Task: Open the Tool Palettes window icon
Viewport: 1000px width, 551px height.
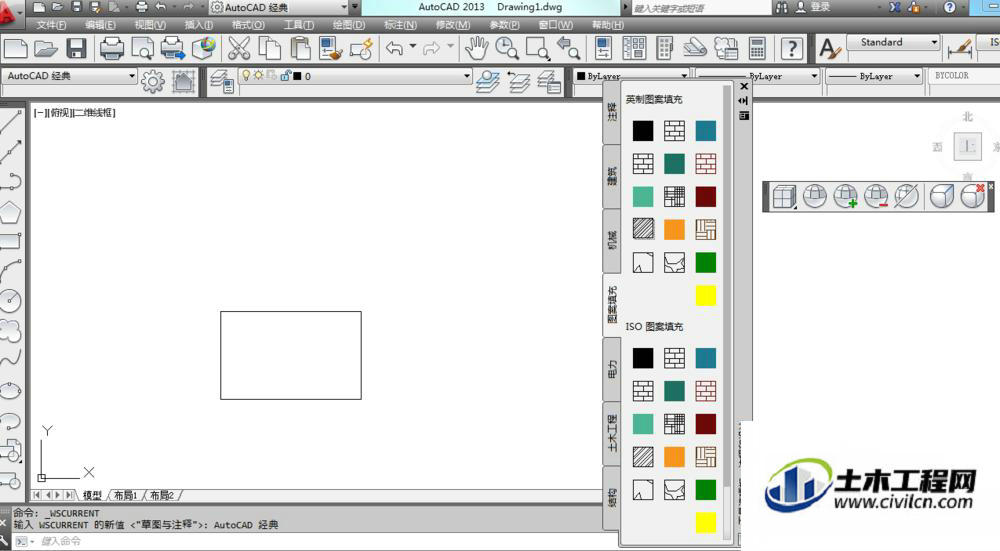Action: pos(665,48)
